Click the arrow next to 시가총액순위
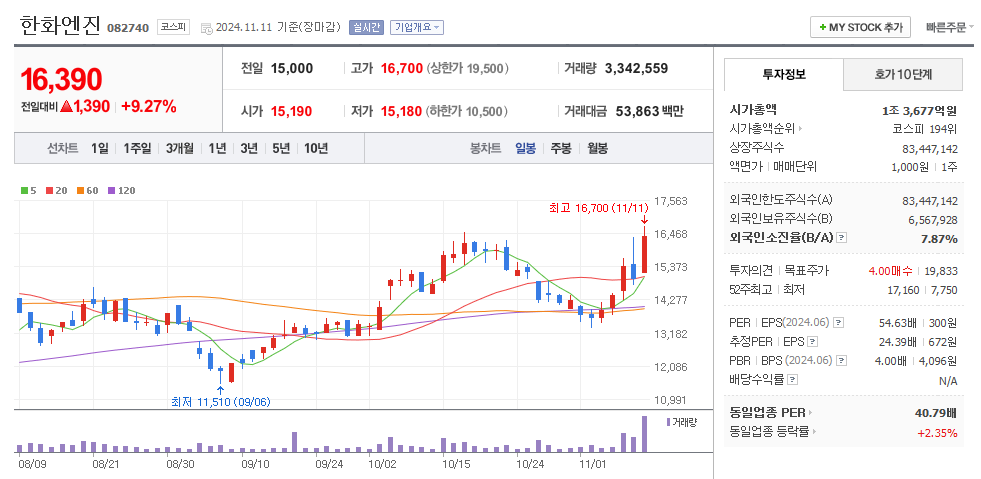Image resolution: width=981 pixels, height=479 pixels. [x=800, y=129]
